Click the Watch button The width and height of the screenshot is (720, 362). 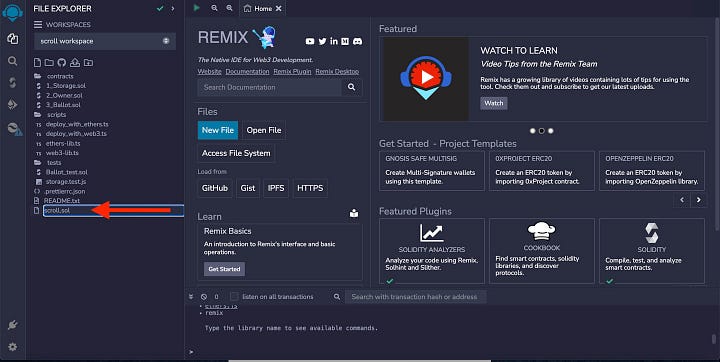[x=494, y=103]
